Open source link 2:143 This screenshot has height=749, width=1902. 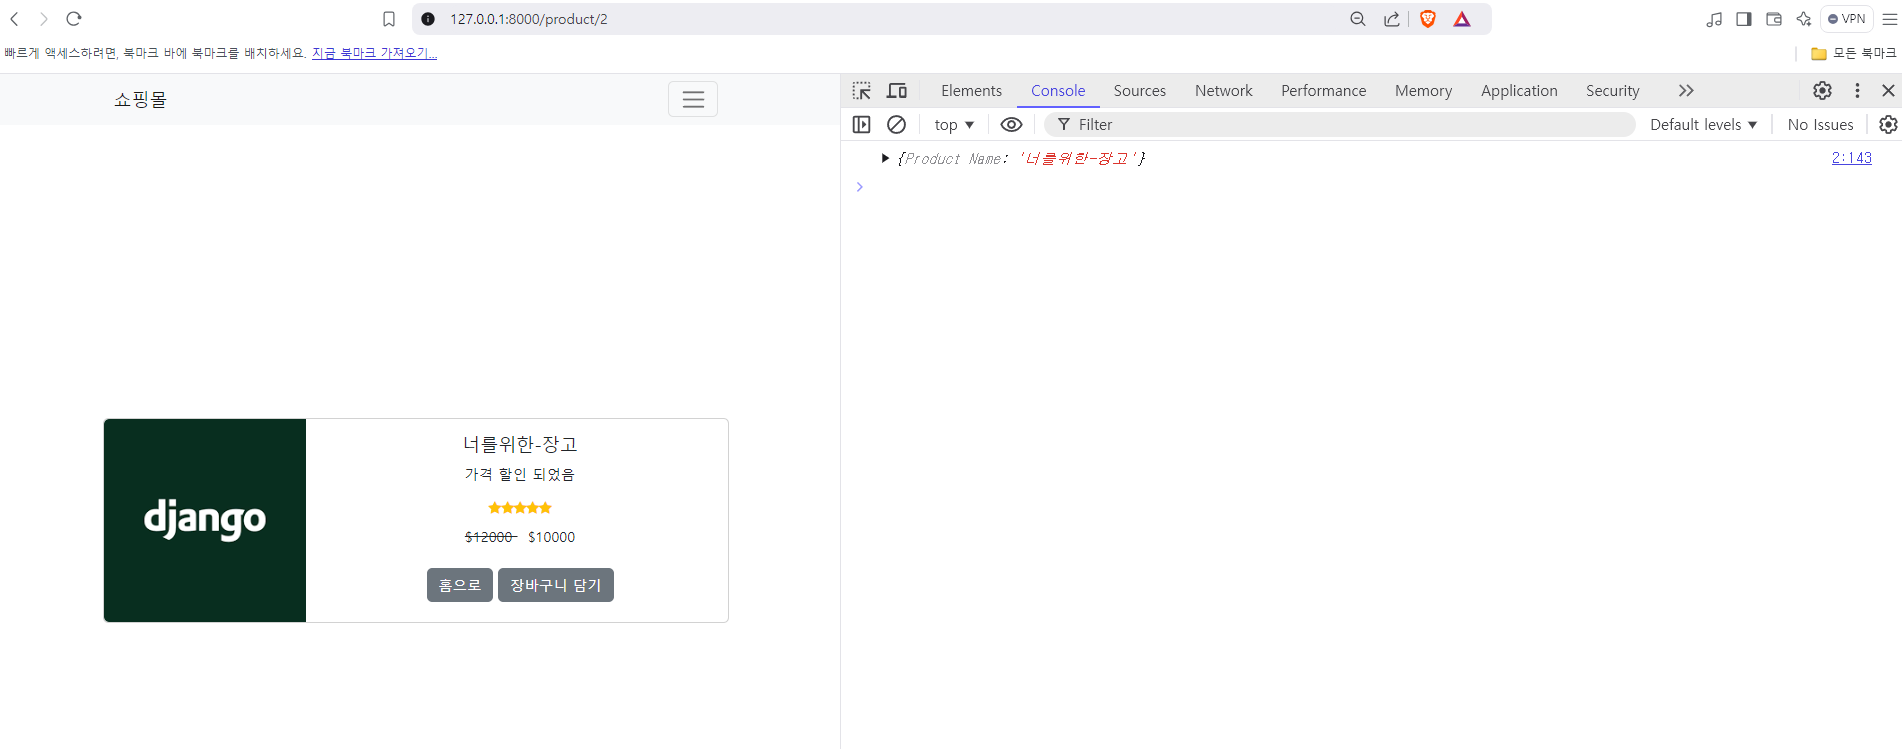click(x=1852, y=158)
